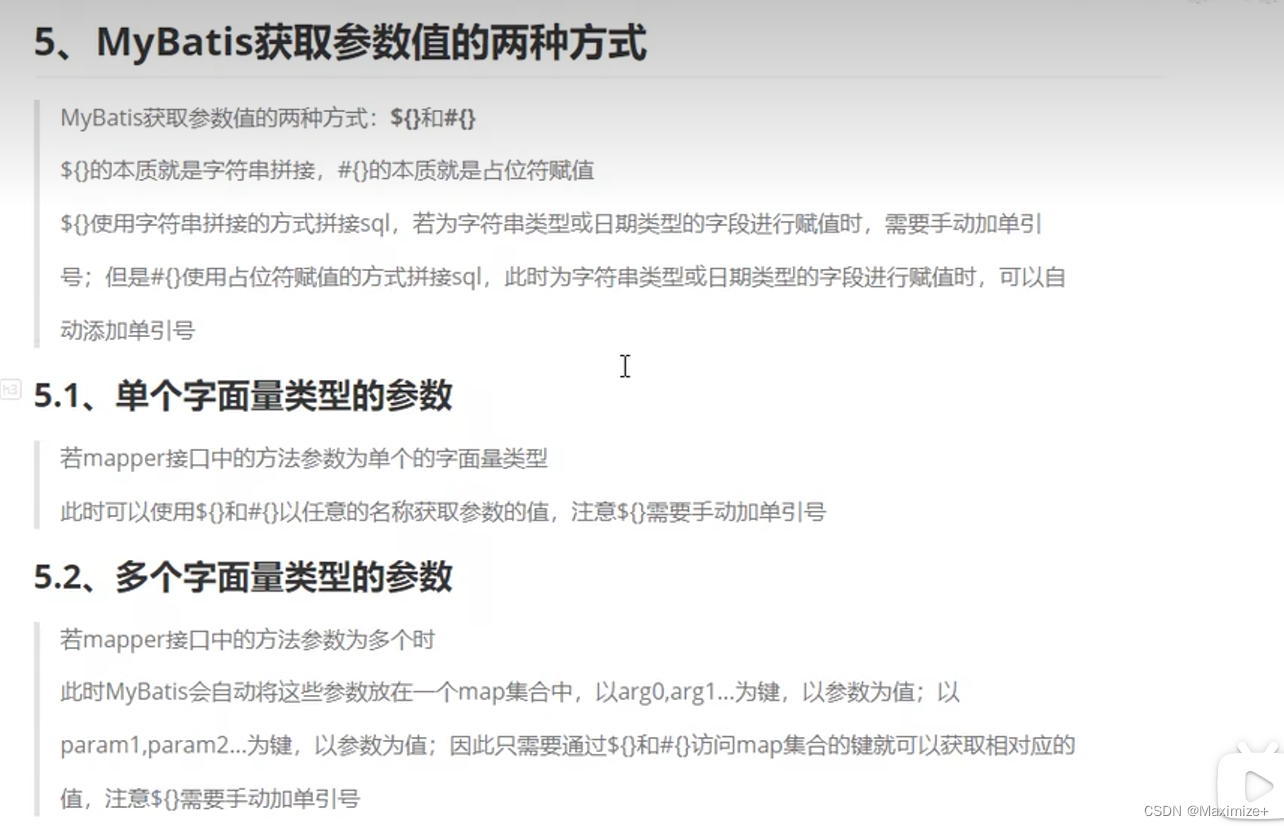Click line starting '号；但是#{}使用占位符赋值'
The width and height of the screenshot is (1284, 826).
click(563, 277)
